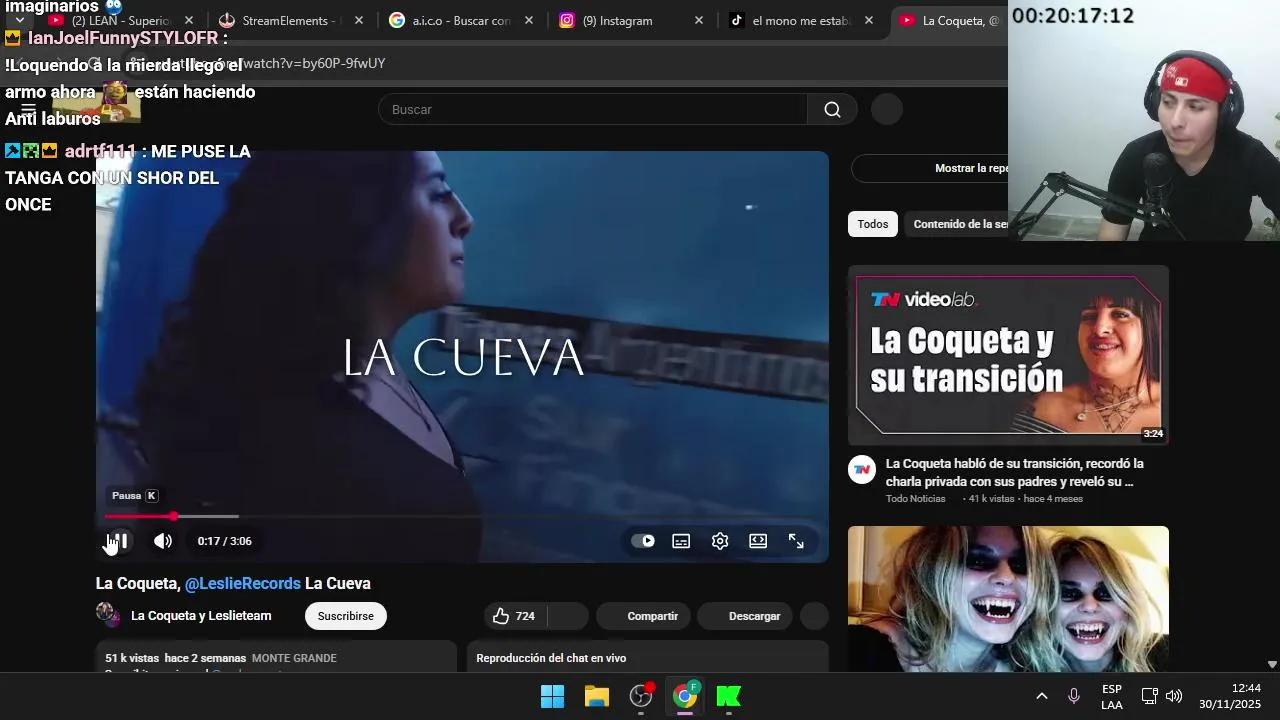Open the ESP LAA language switcher
The height and width of the screenshot is (720, 1280).
(1112, 696)
